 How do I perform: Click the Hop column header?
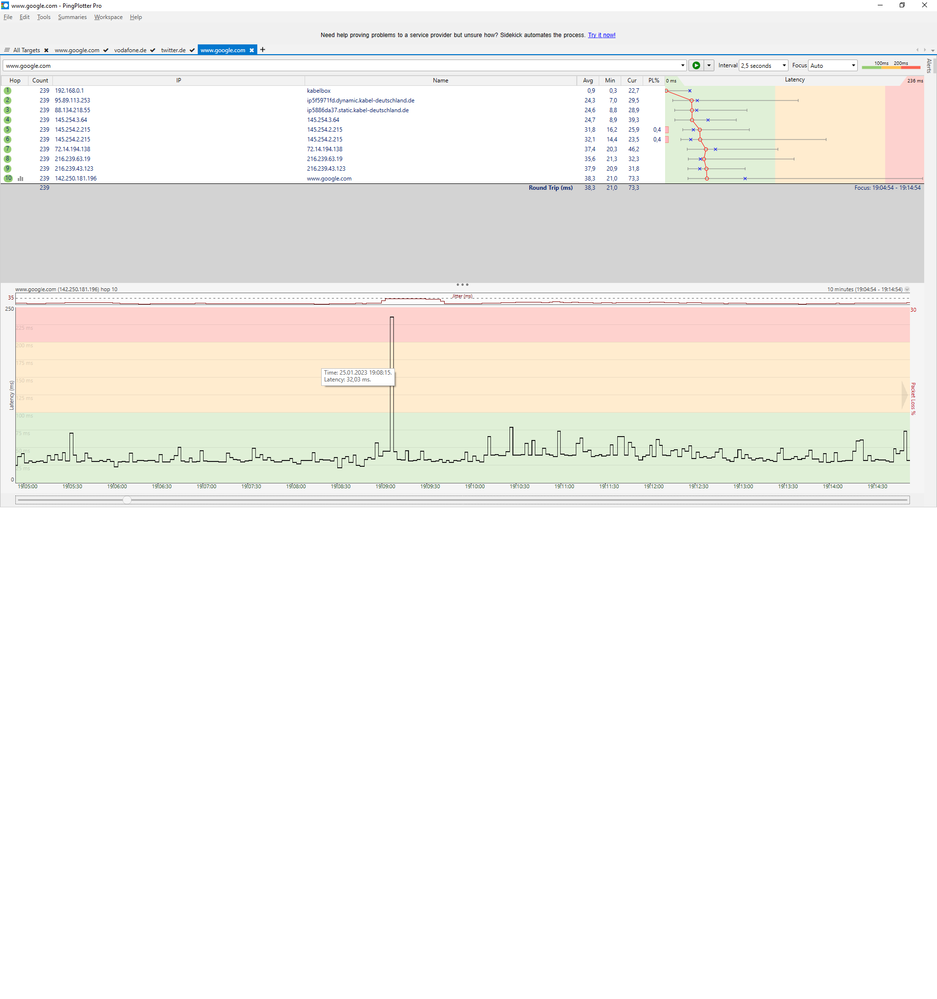(x=15, y=80)
